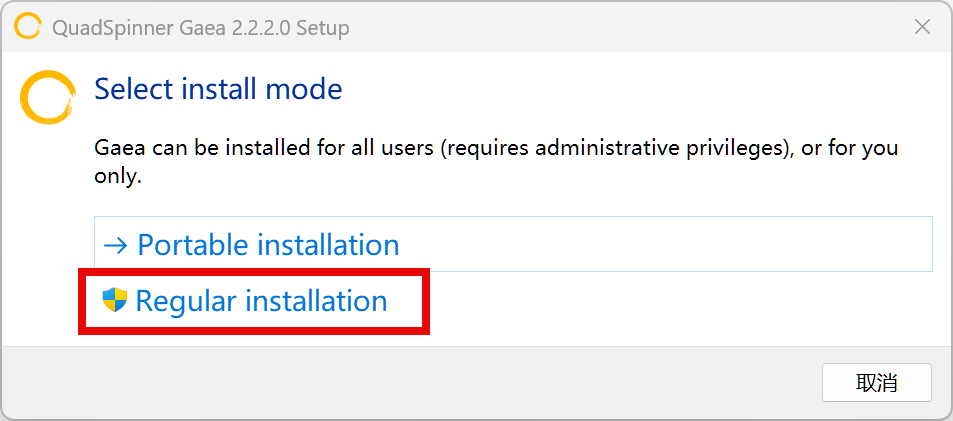
Task: Click the large yellow Gaea logo
Action: tap(48, 96)
